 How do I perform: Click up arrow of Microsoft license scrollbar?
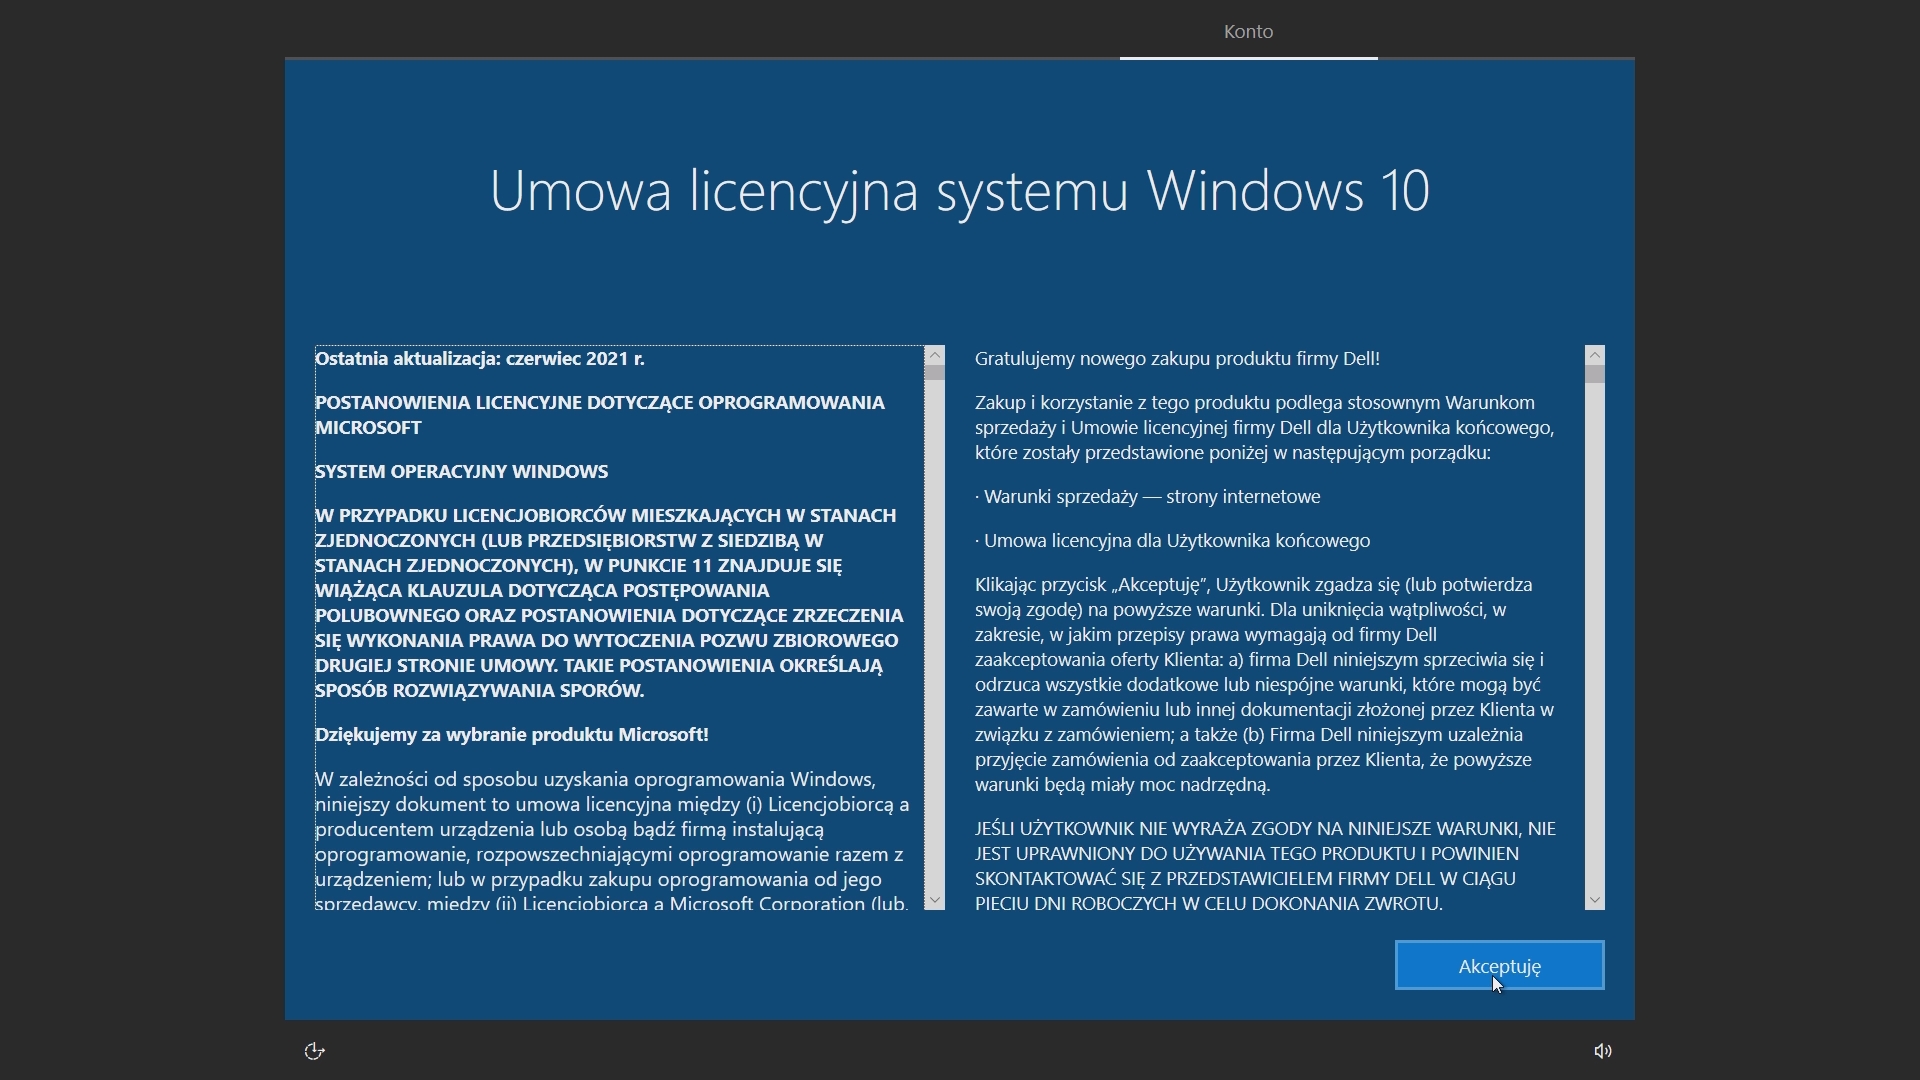(935, 355)
